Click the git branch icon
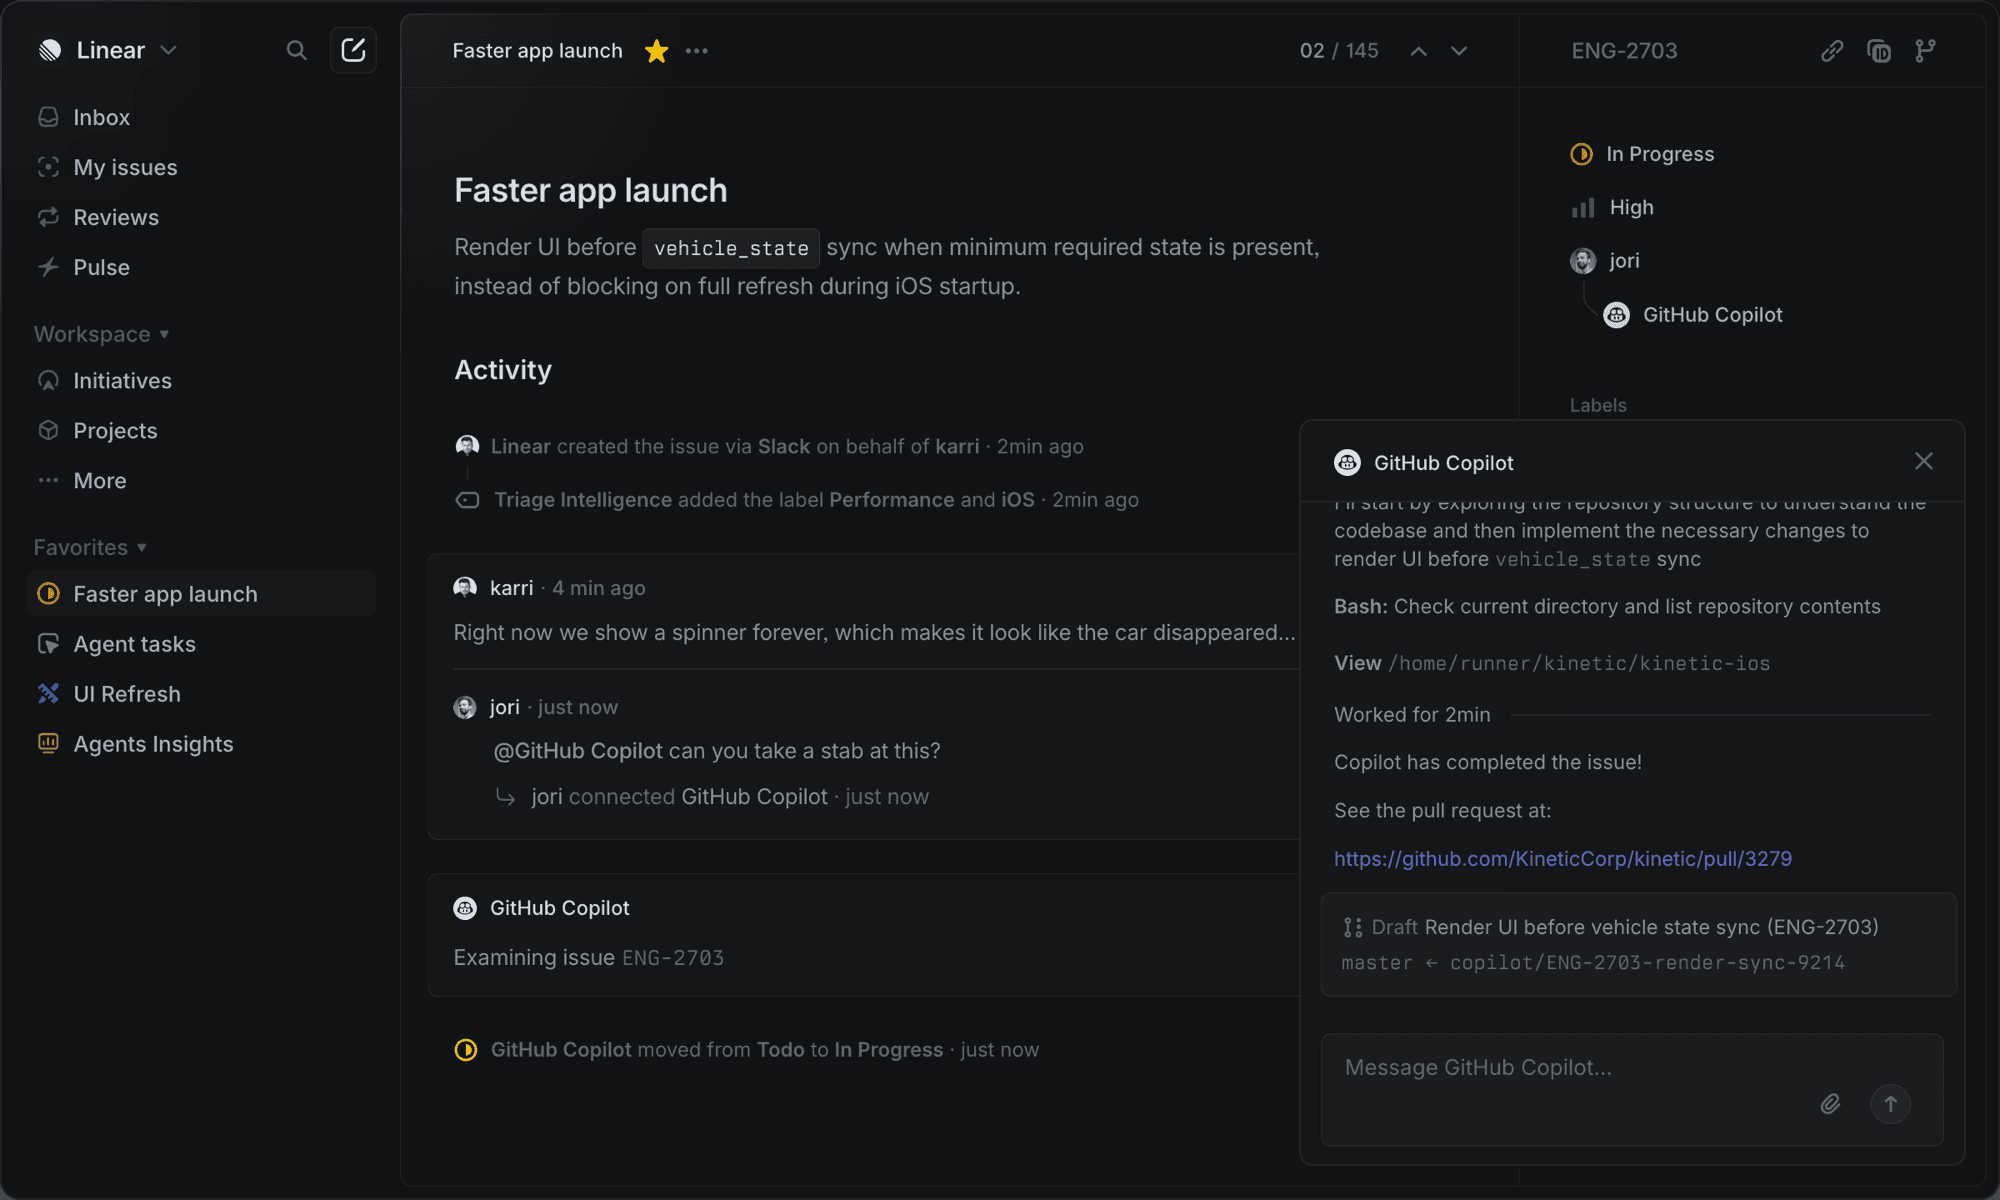 (1925, 51)
